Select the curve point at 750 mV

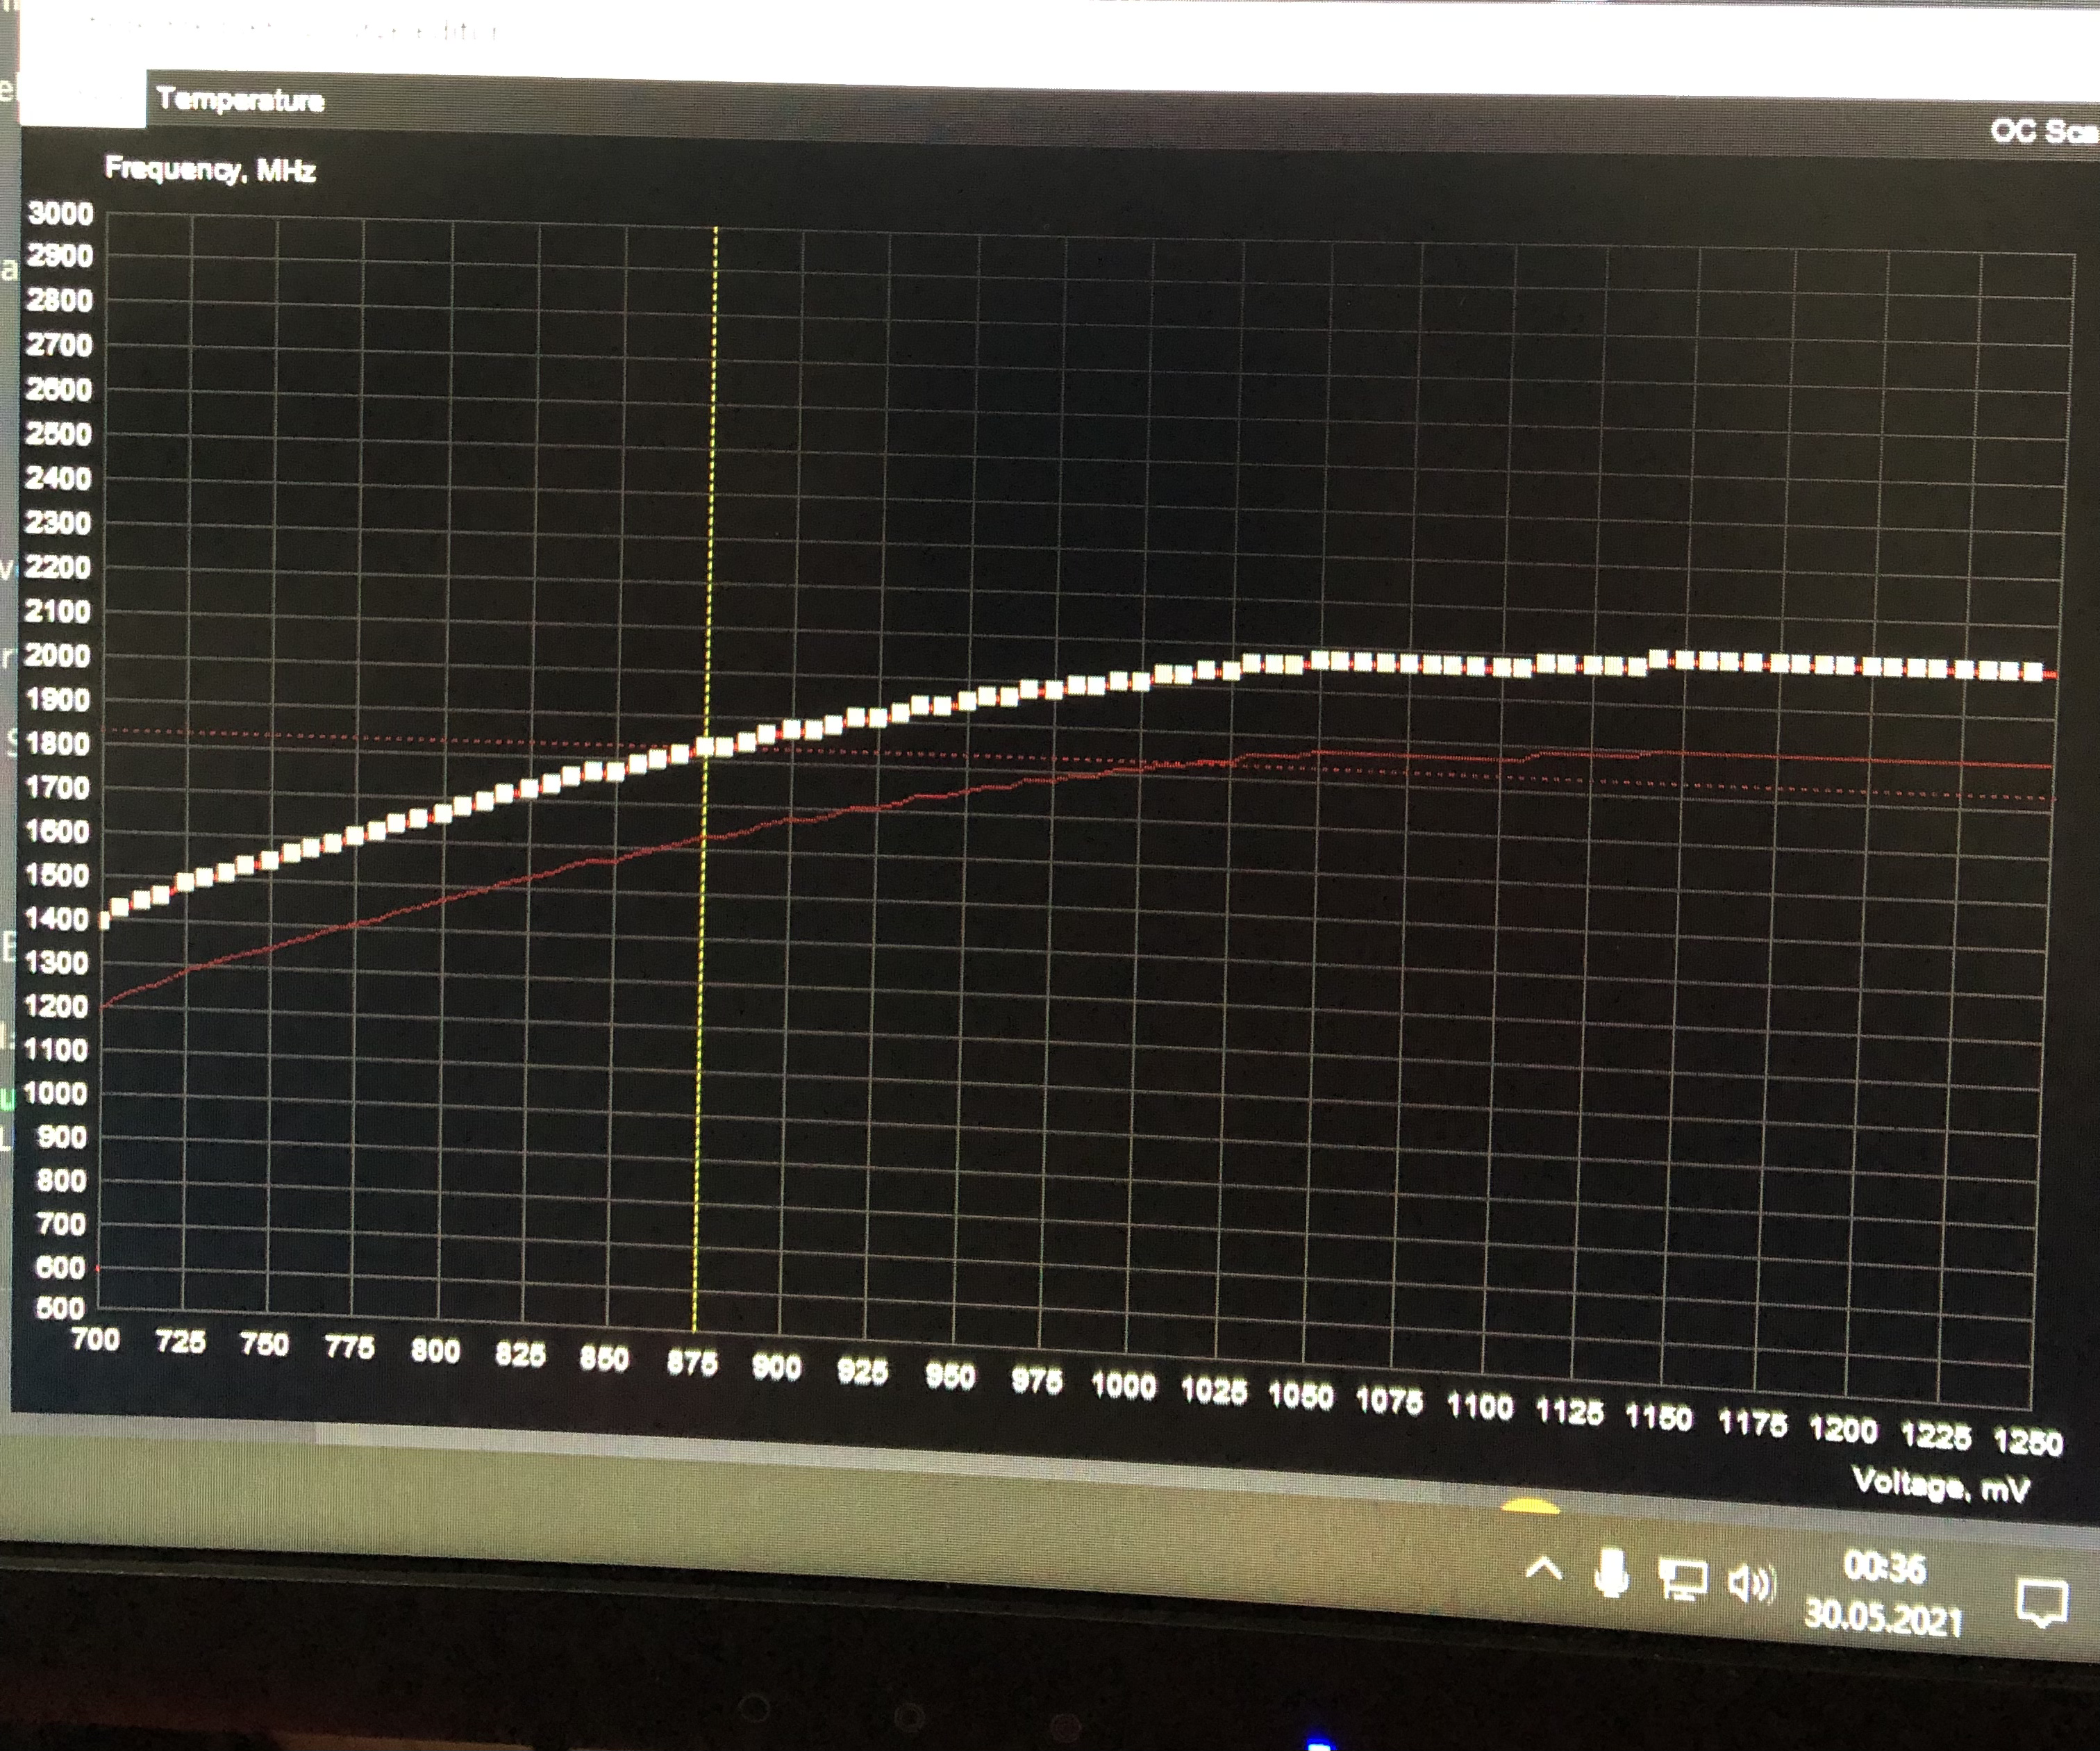click(x=269, y=861)
